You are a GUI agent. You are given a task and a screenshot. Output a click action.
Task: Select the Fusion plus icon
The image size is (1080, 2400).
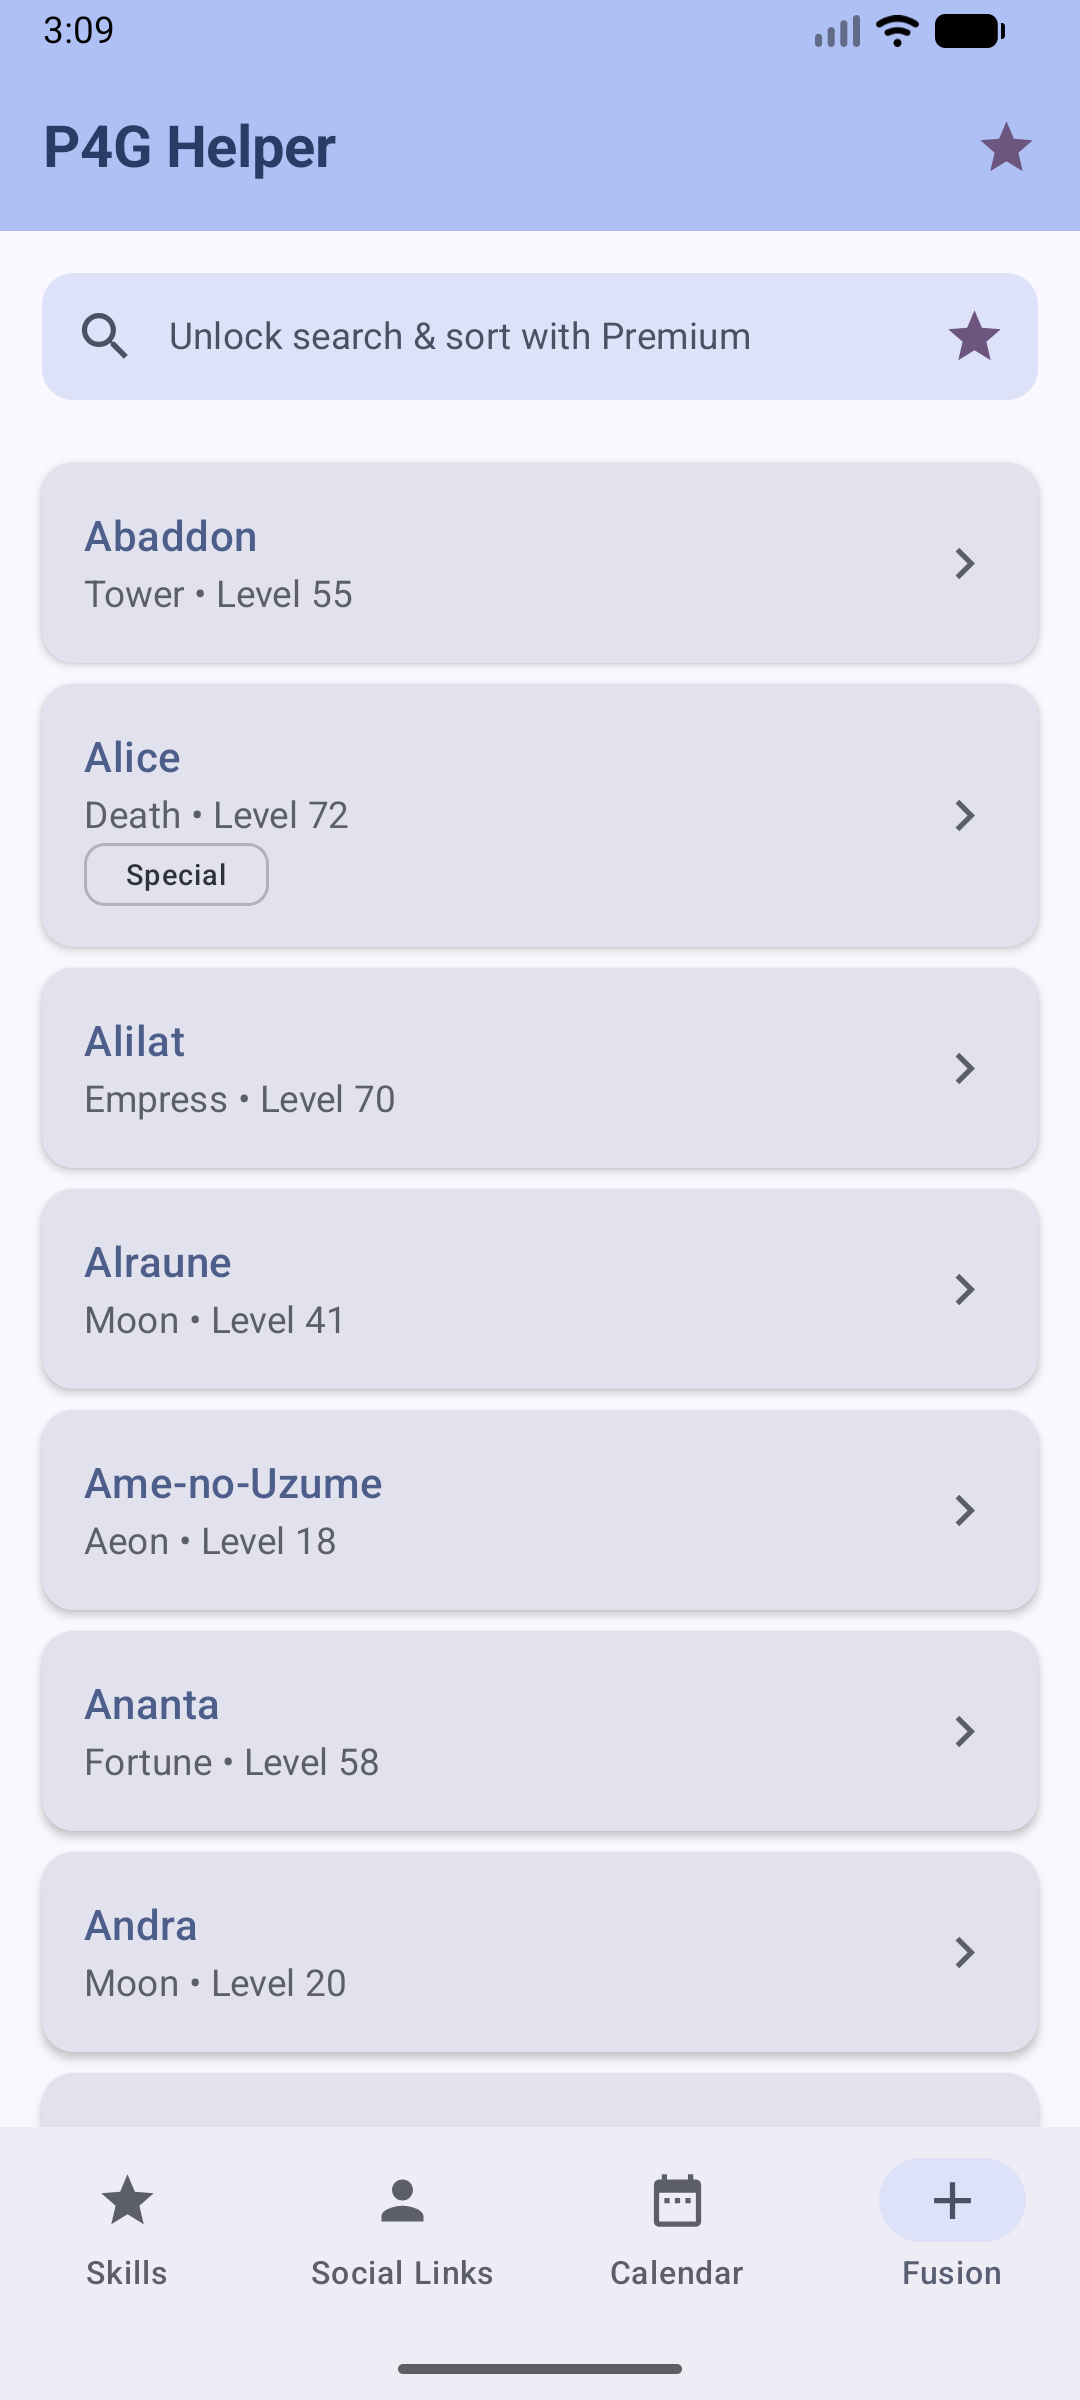[x=952, y=2200]
